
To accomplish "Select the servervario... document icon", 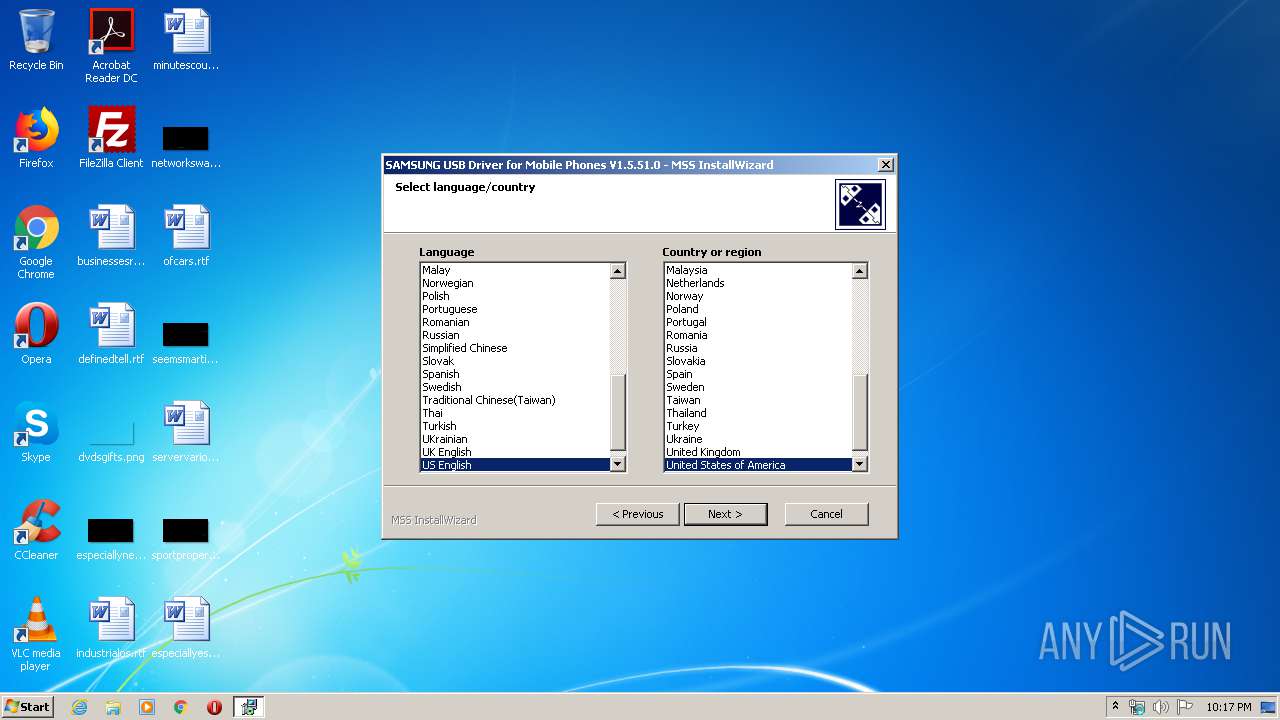I will click(x=186, y=432).
